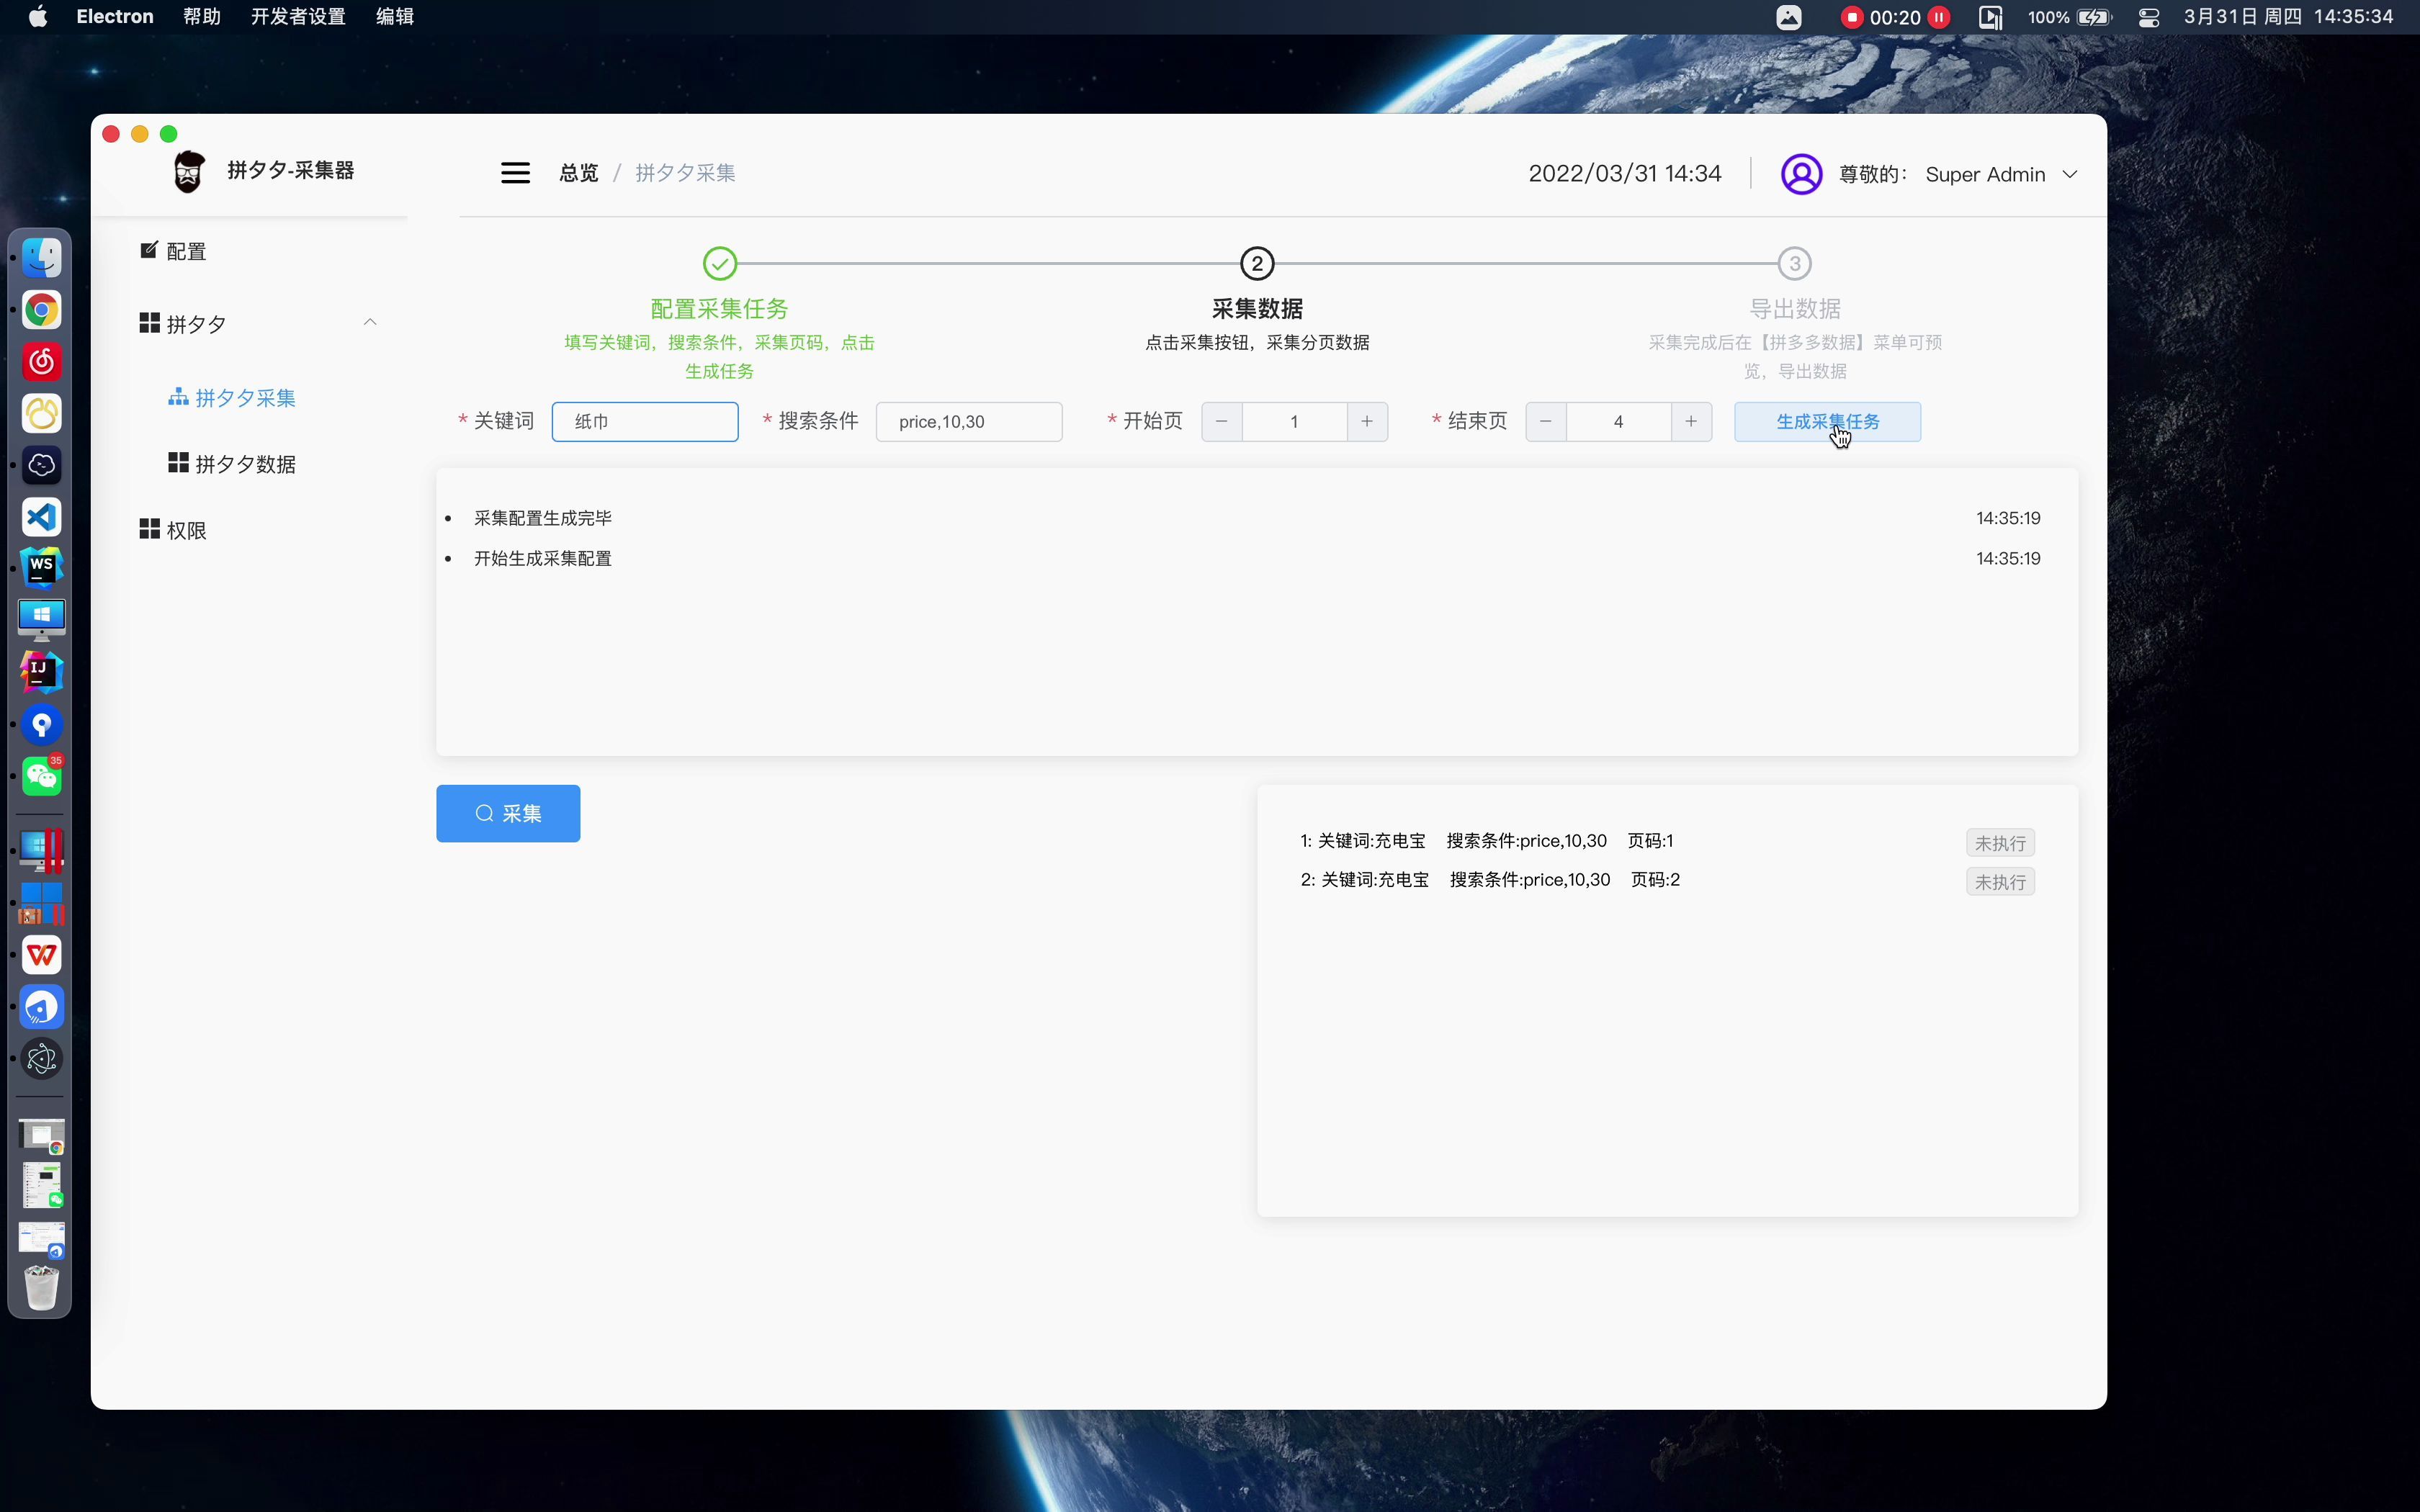The height and width of the screenshot is (1512, 2420).
Task: Click step 3 circle 导出数据
Action: 1795,264
